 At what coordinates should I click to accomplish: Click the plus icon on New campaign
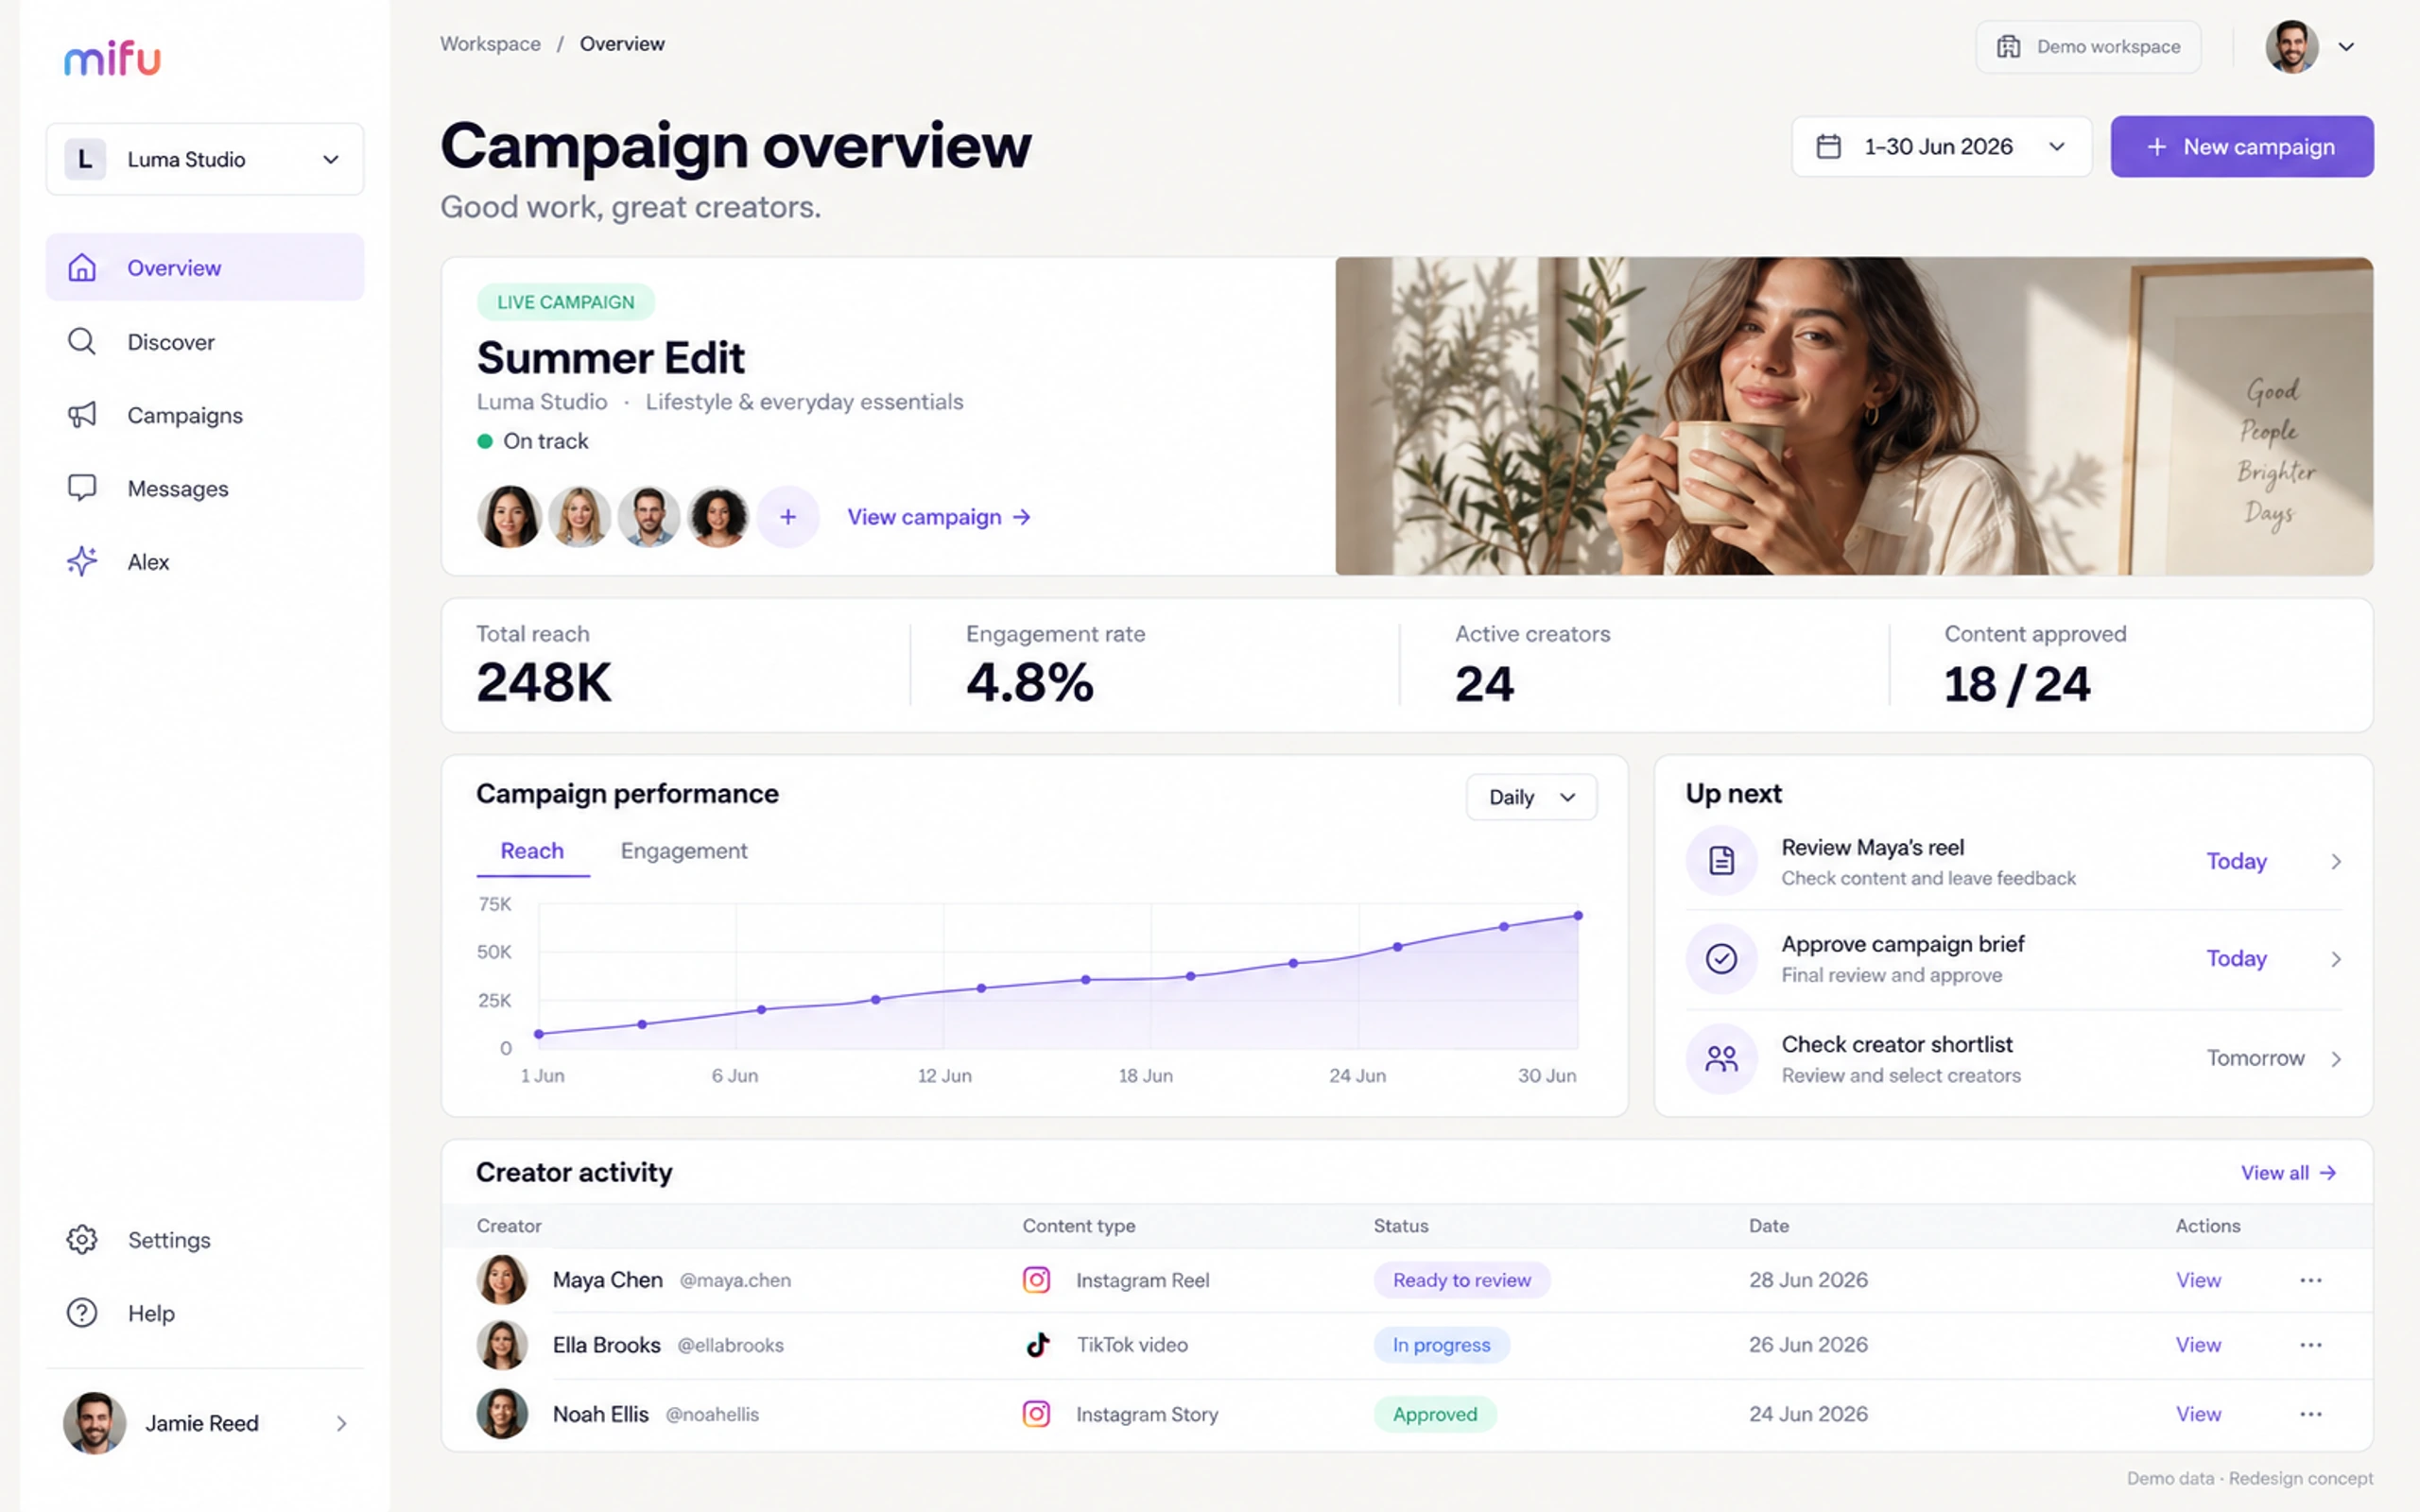coord(2156,147)
